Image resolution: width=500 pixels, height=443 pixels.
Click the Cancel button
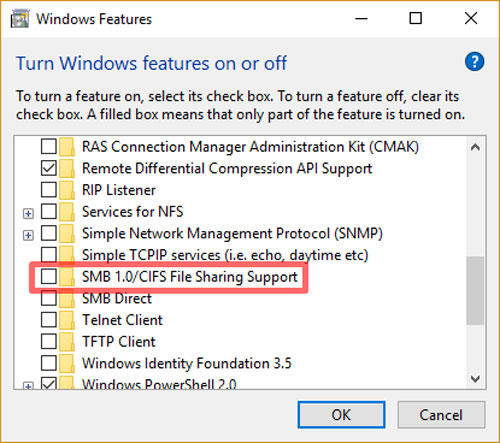[x=441, y=415]
